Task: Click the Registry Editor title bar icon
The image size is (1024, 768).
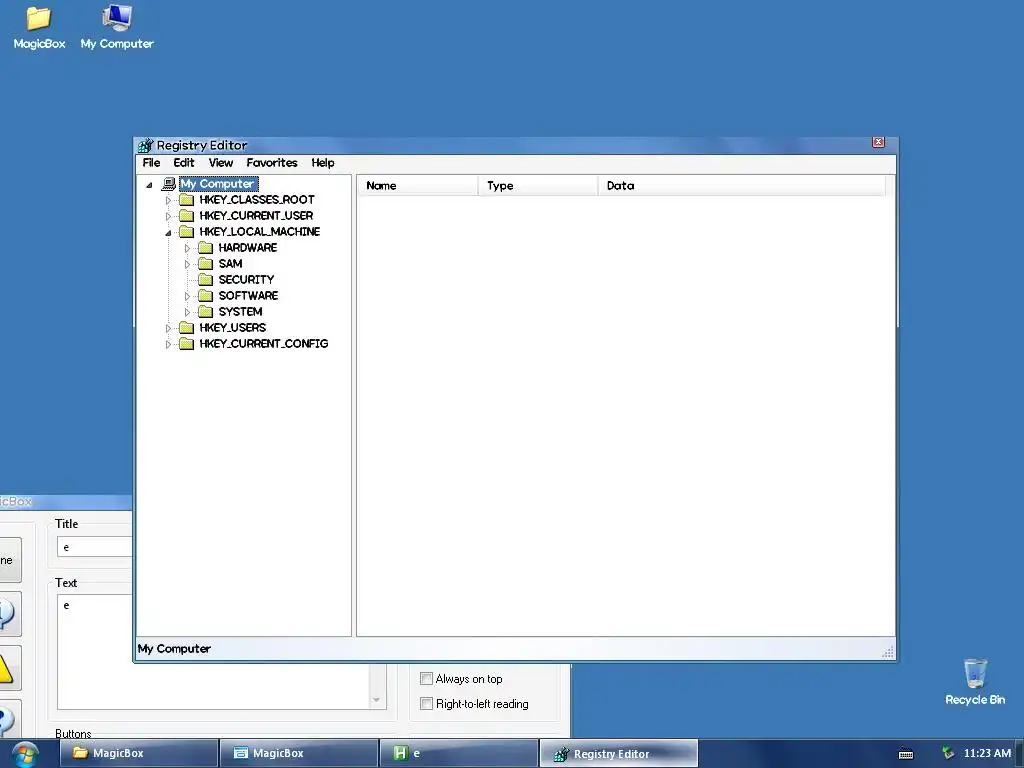Action: (x=145, y=145)
